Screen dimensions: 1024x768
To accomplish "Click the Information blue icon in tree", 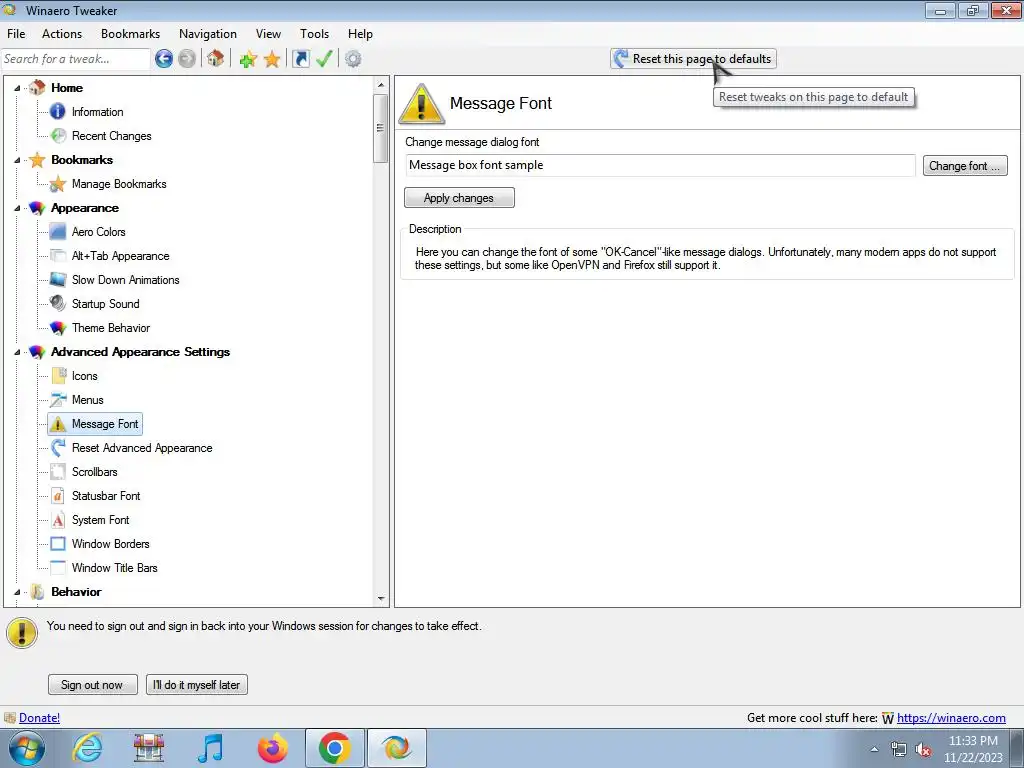I will click(58, 112).
